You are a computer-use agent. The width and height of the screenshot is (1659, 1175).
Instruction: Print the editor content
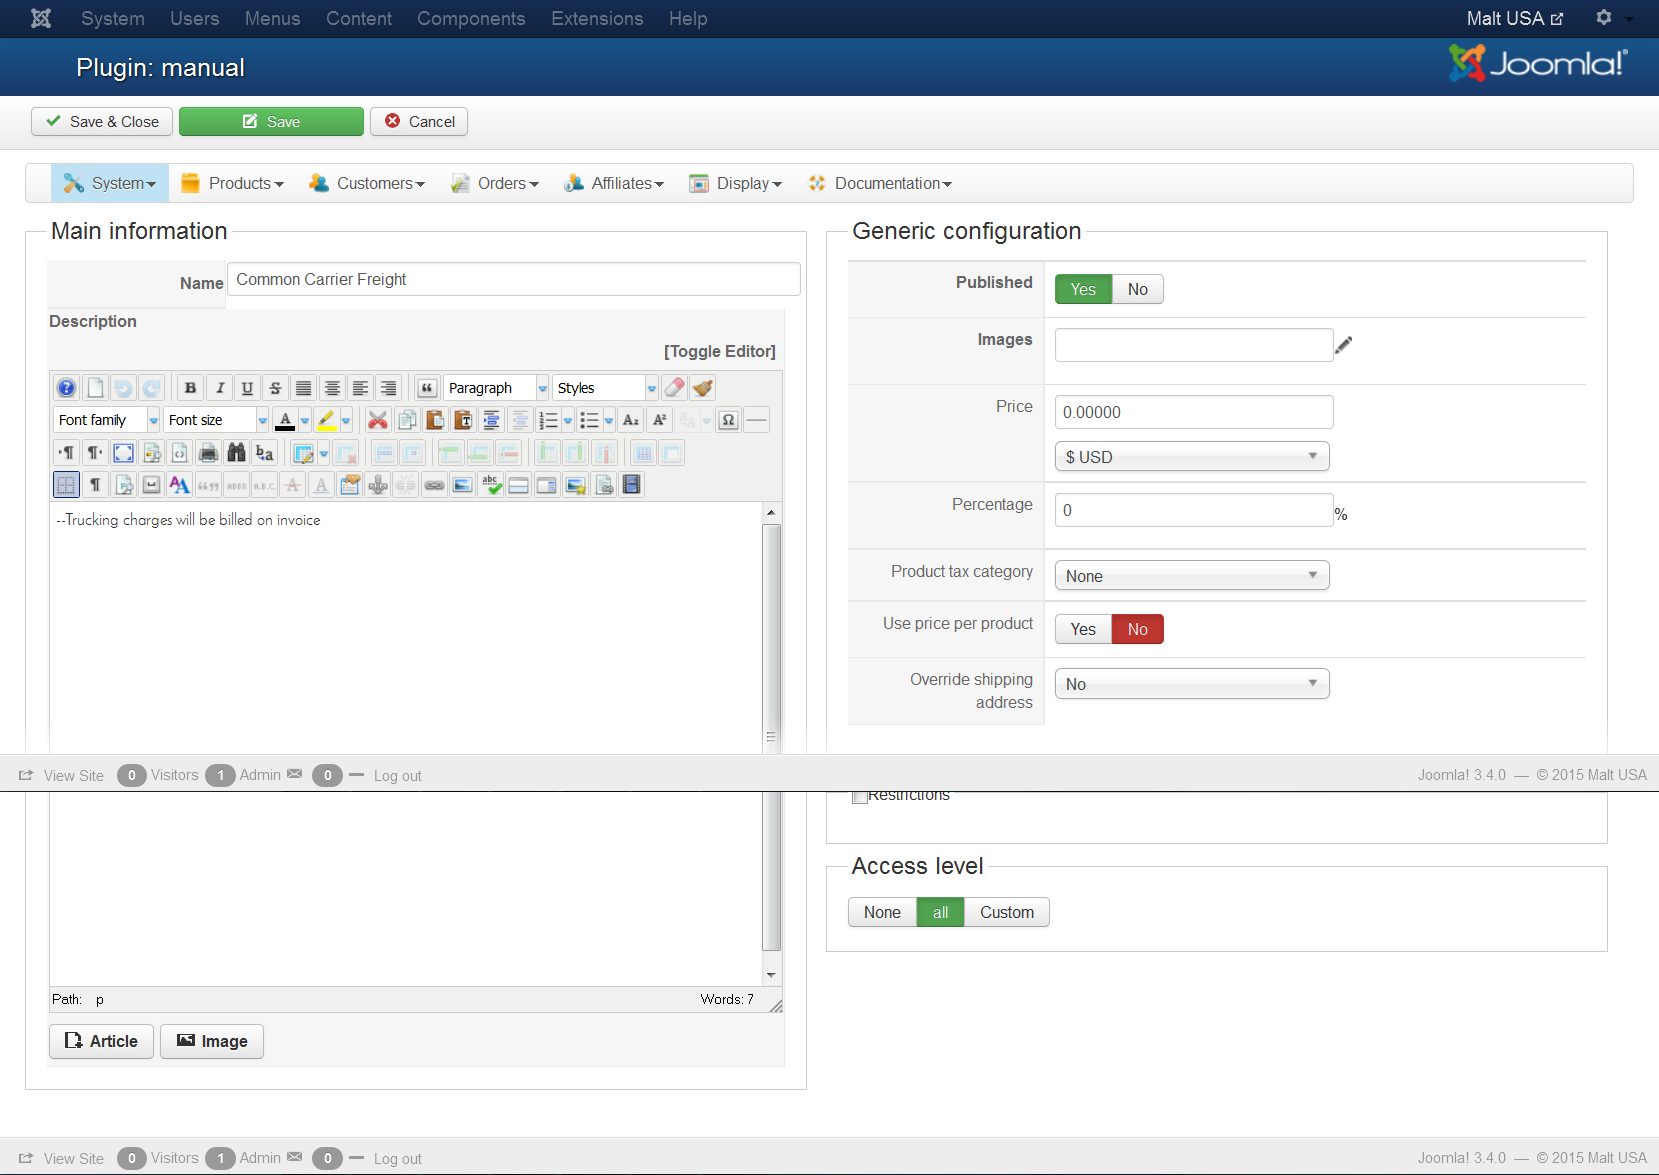pyautogui.click(x=208, y=453)
